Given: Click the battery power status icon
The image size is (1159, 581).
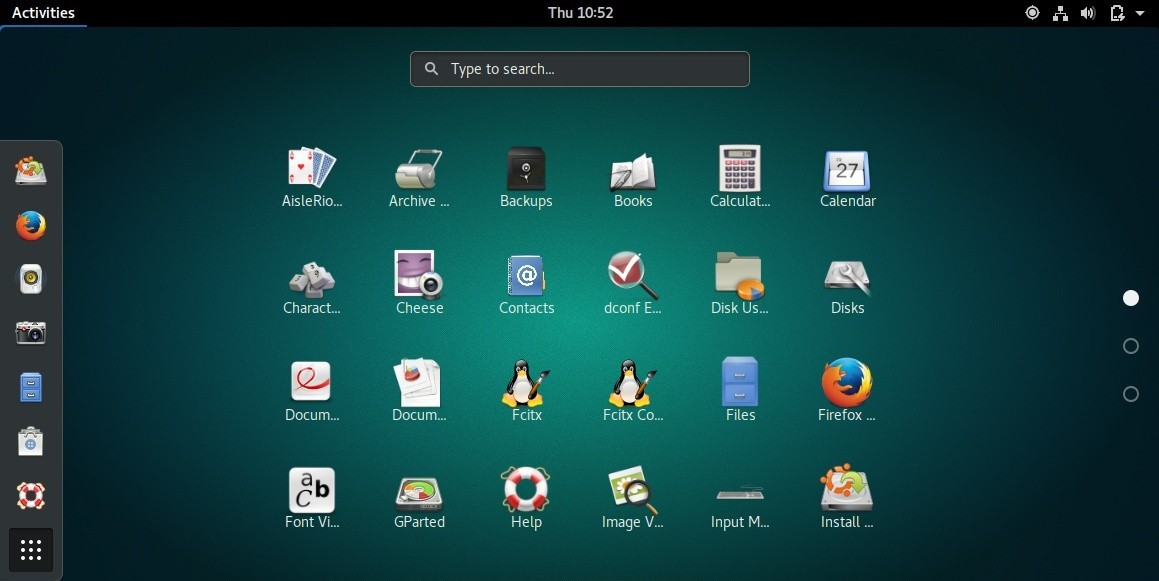Looking at the screenshot, I should (1117, 13).
